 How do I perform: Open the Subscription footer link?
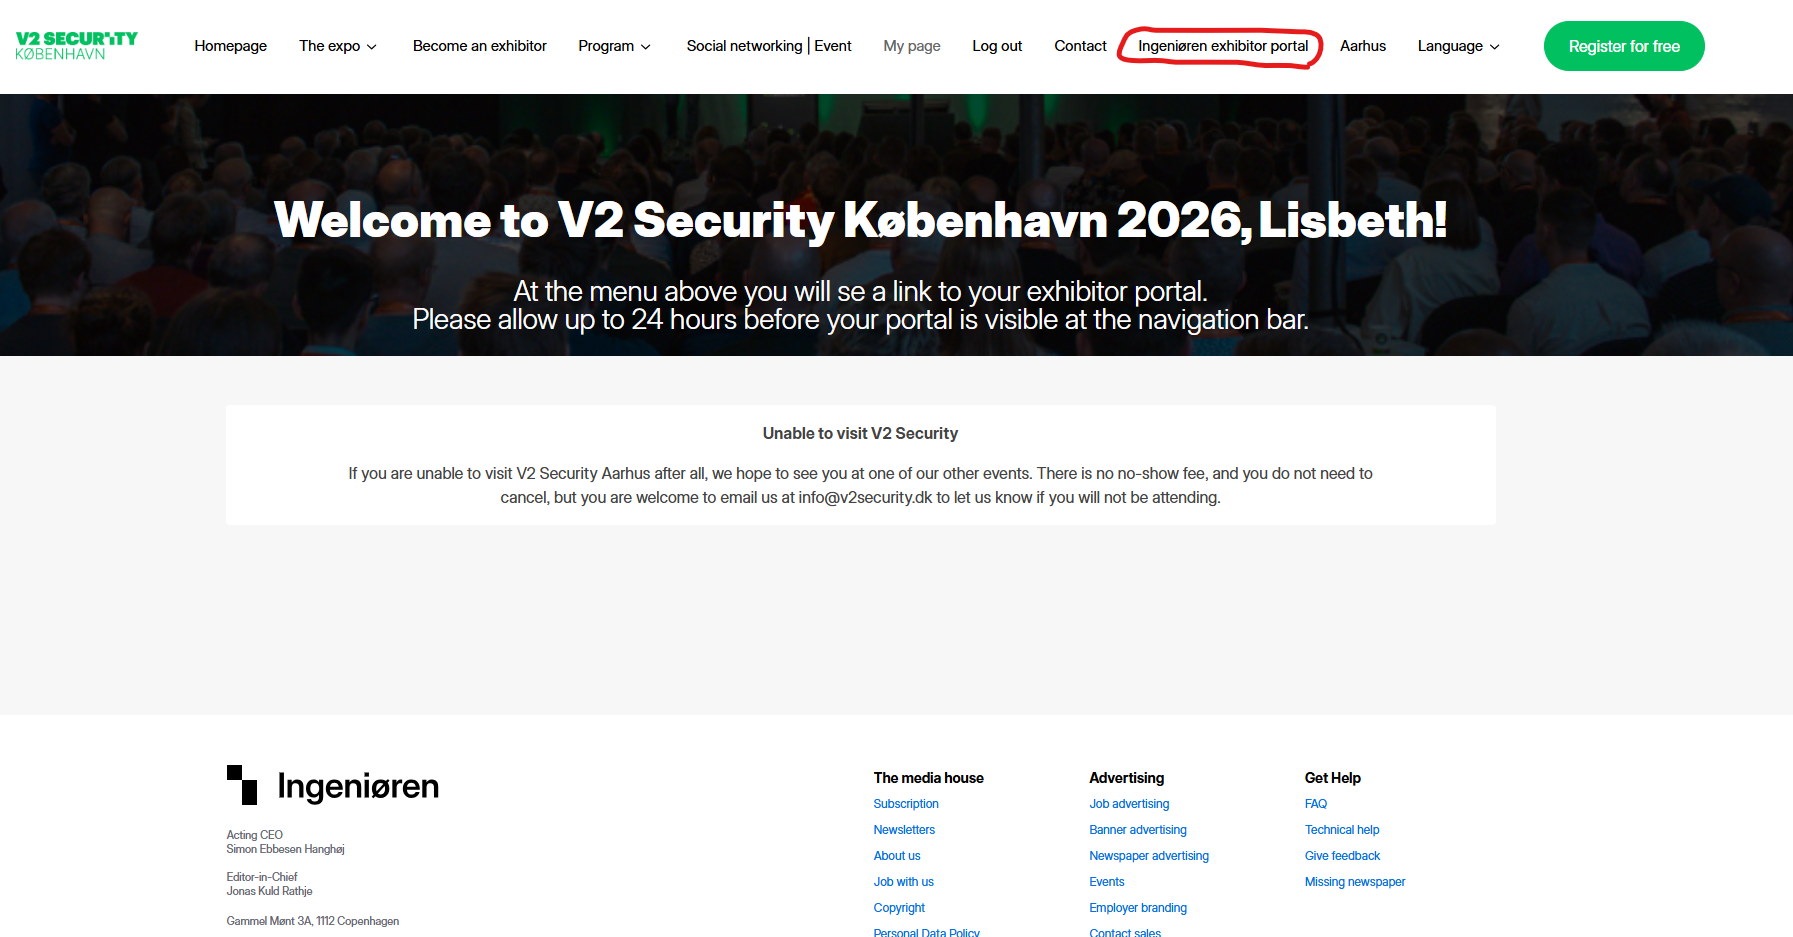point(905,804)
